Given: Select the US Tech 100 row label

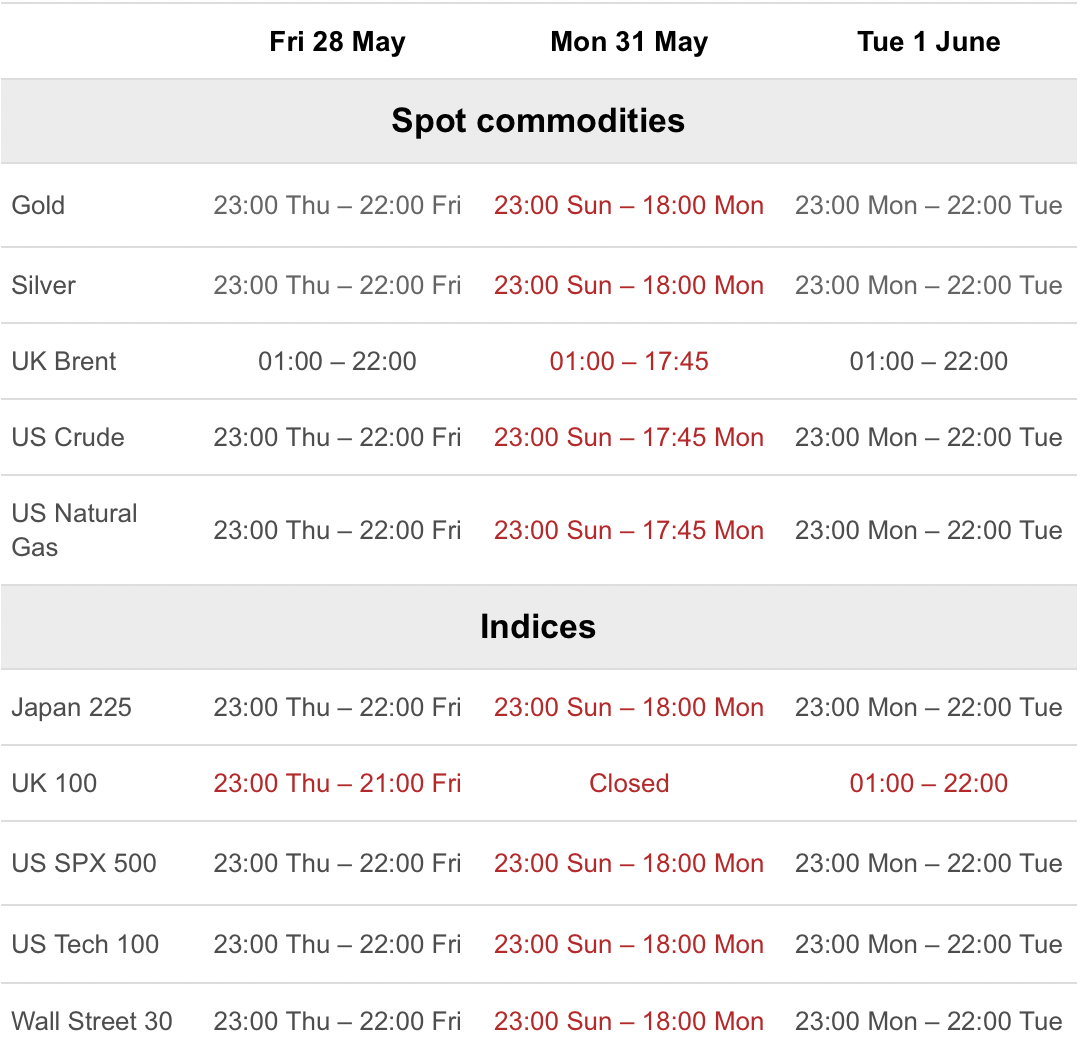Looking at the screenshot, I should tap(85, 944).
